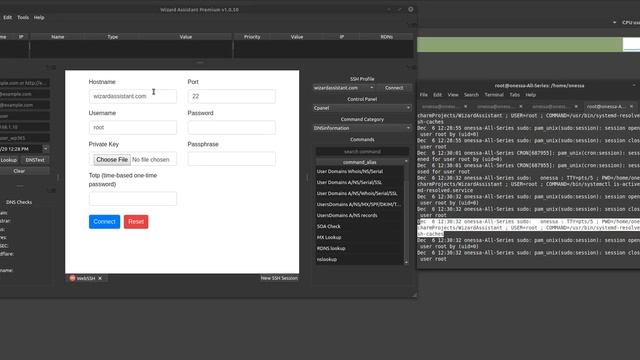640x360 pixels.
Task: Select SOA Check command
Action: (360, 227)
